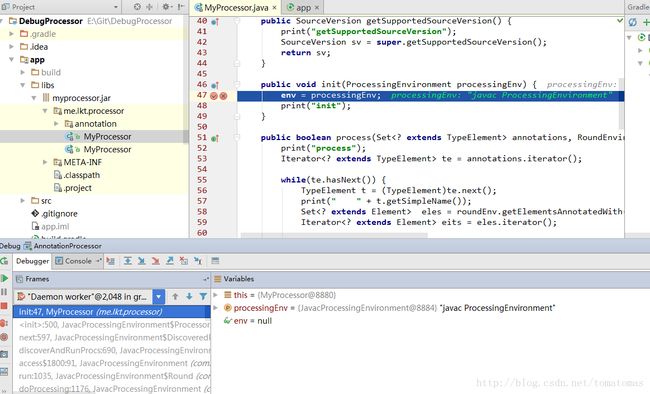Image resolution: width=650 pixels, height=394 pixels.
Task: Move to next frame with down arrow
Action: pyautogui.click(x=189, y=297)
